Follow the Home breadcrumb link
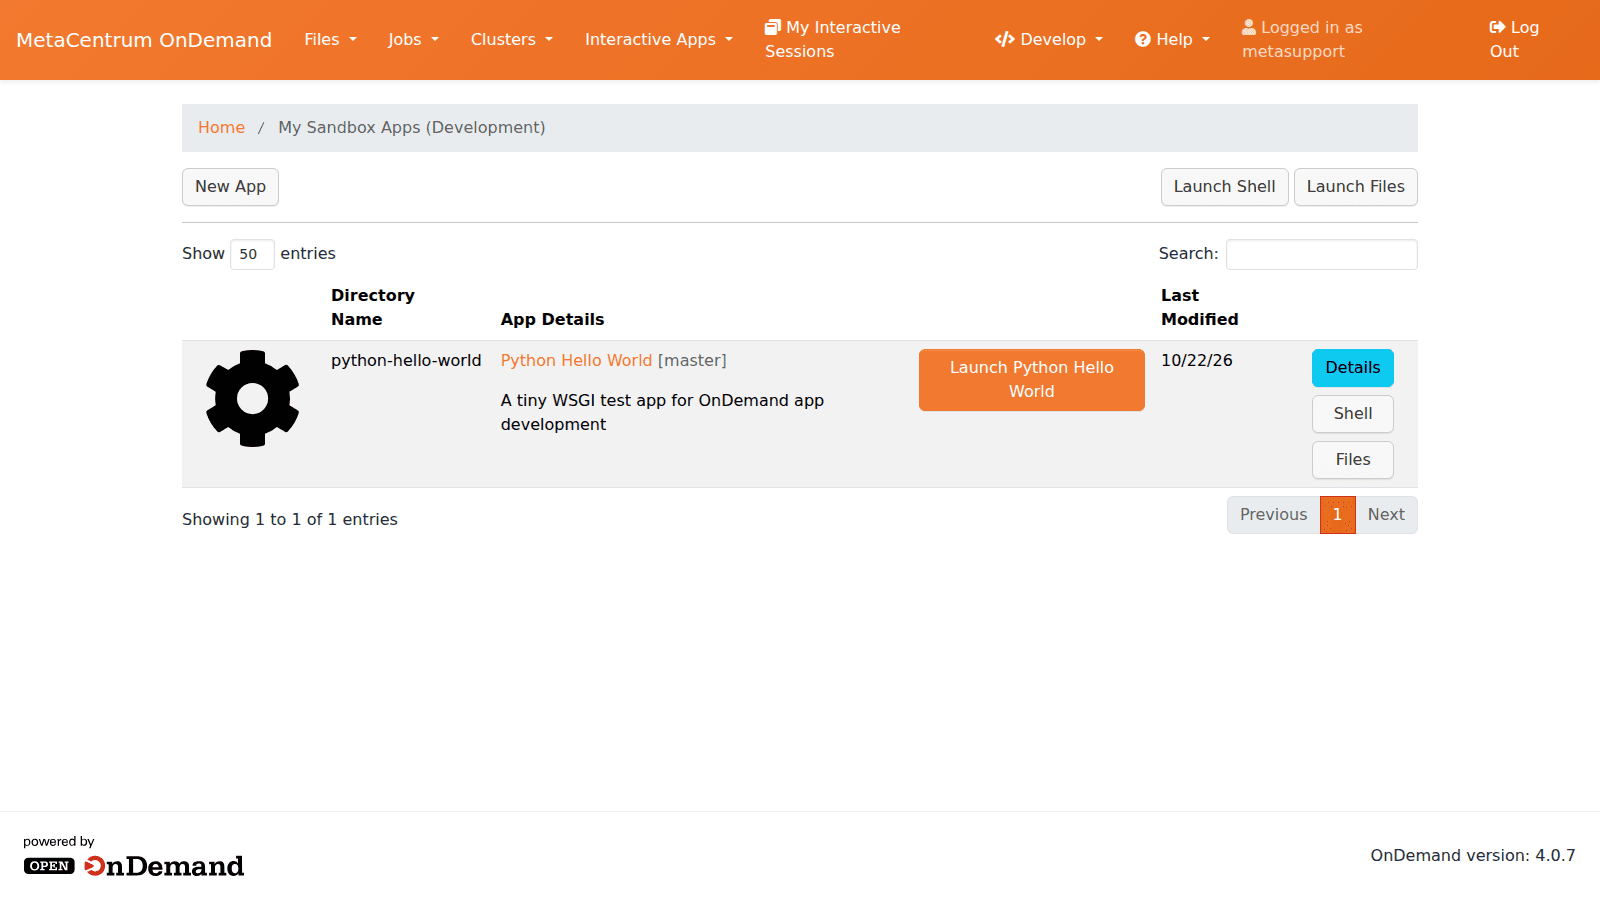The height and width of the screenshot is (900, 1600). tap(221, 128)
